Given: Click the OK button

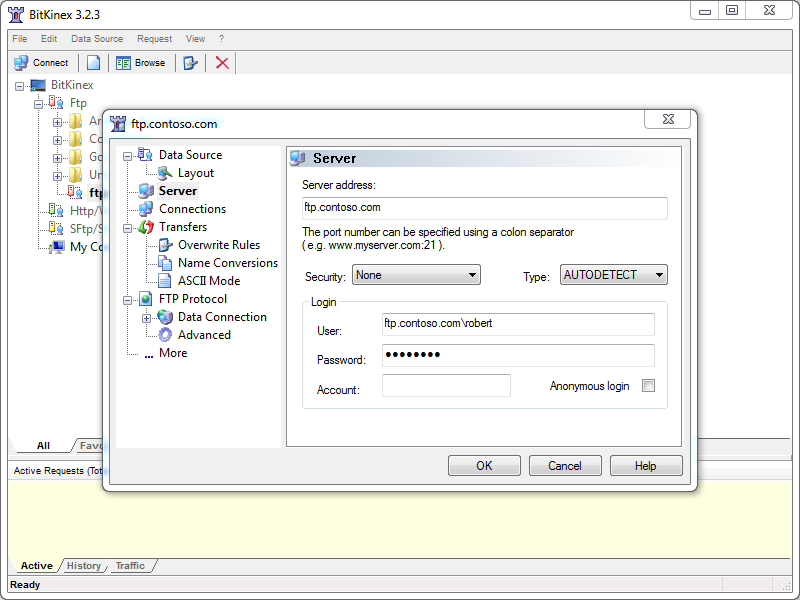Looking at the screenshot, I should click(x=484, y=465).
